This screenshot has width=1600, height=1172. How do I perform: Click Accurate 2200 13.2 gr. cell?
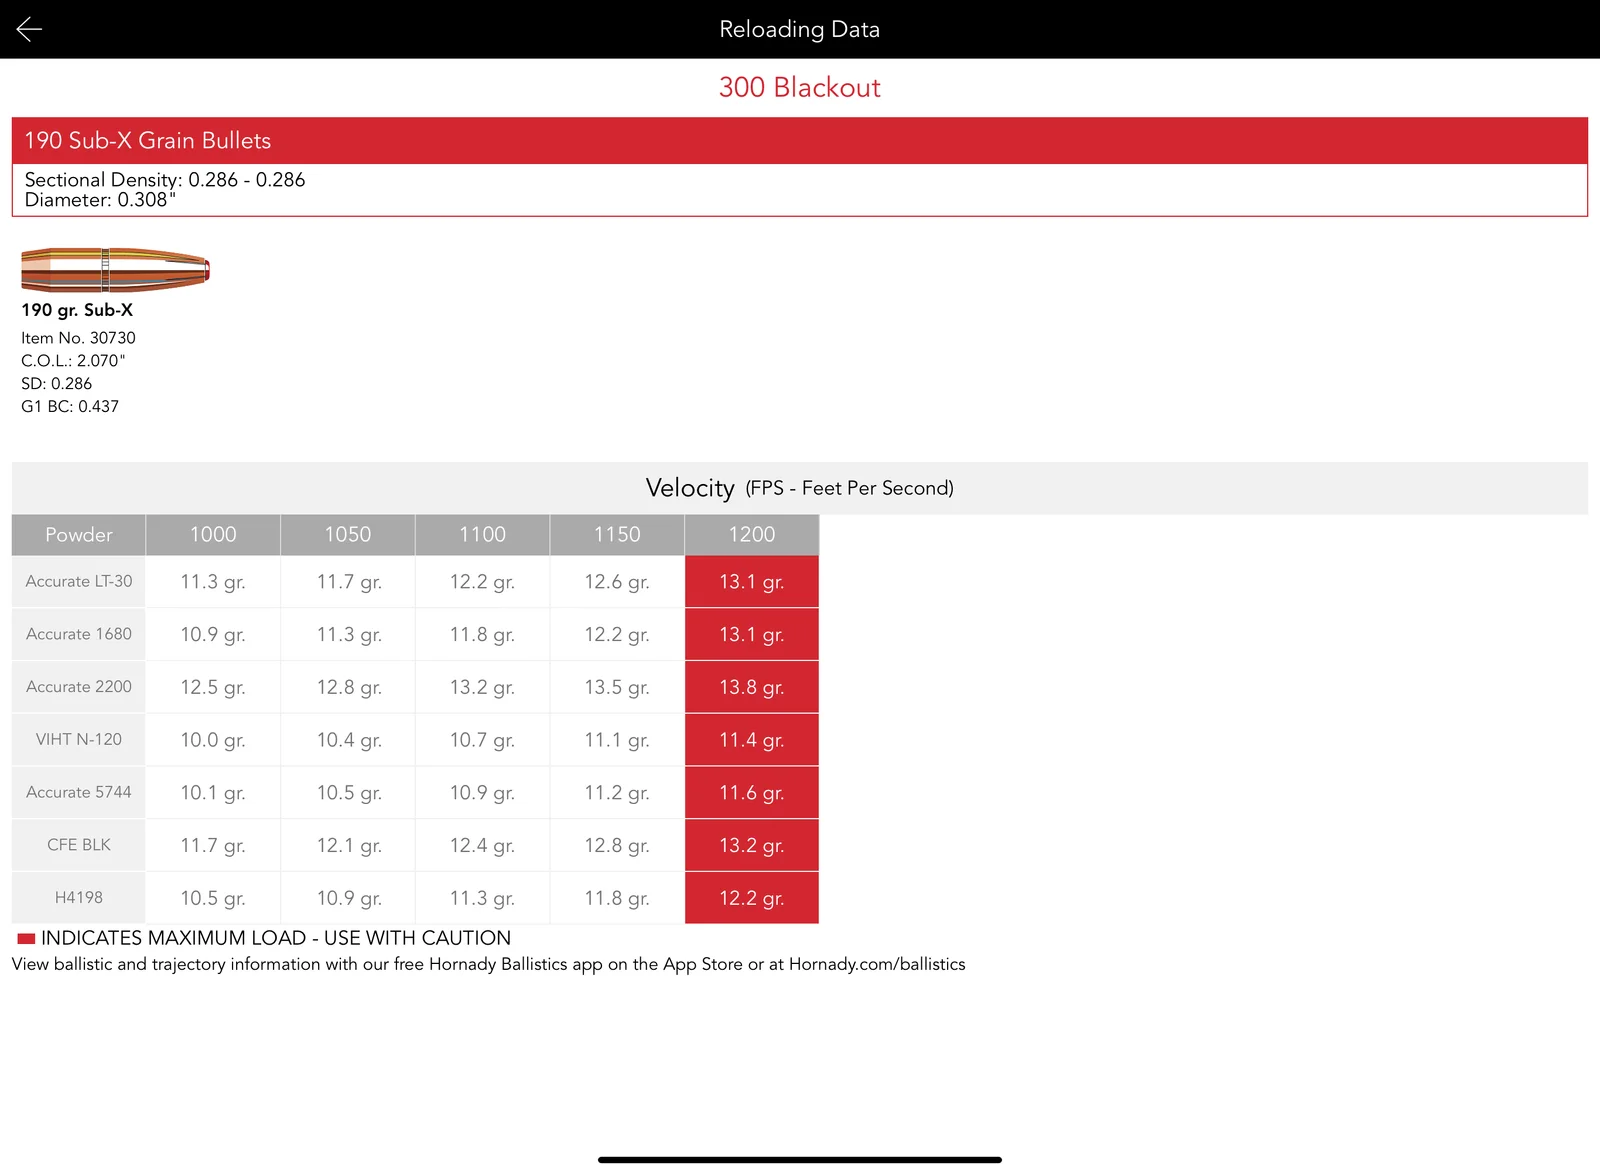[482, 687]
